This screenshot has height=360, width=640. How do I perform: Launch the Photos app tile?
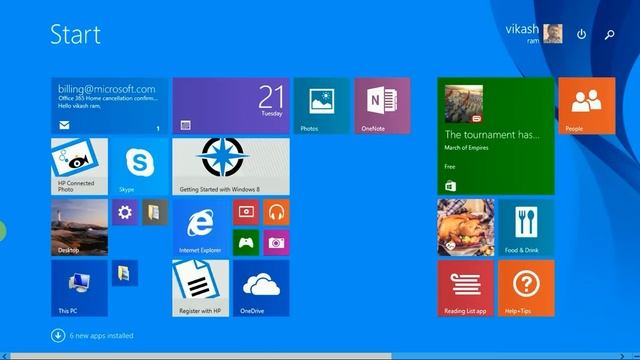[322, 106]
